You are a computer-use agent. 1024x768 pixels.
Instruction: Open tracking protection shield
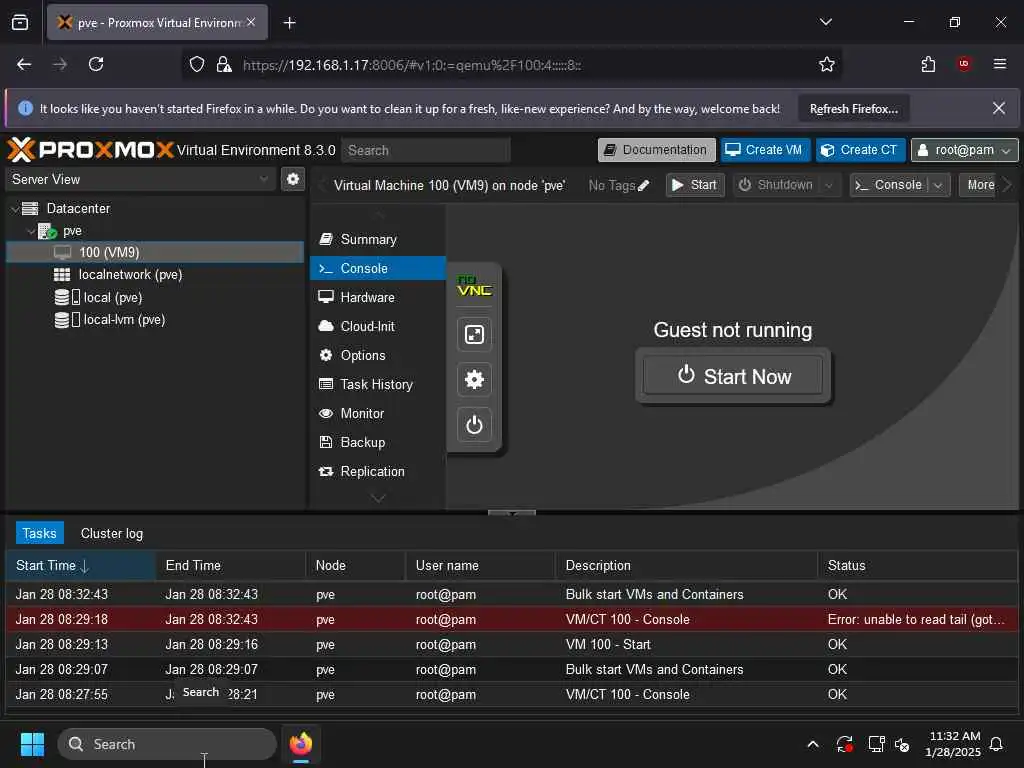point(197,64)
